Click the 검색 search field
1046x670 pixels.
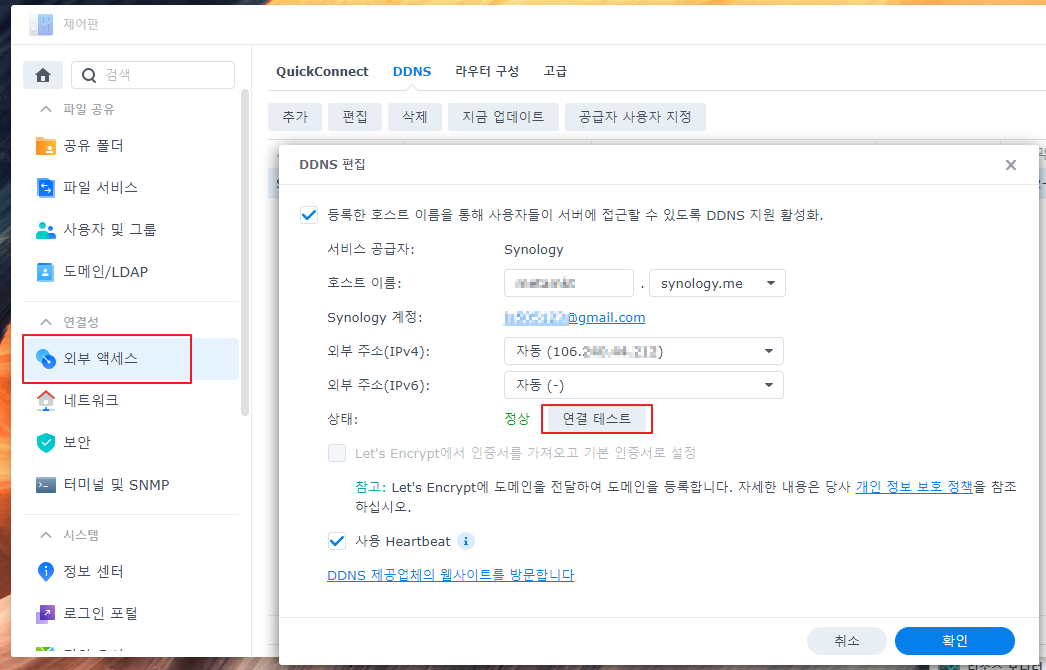point(153,75)
